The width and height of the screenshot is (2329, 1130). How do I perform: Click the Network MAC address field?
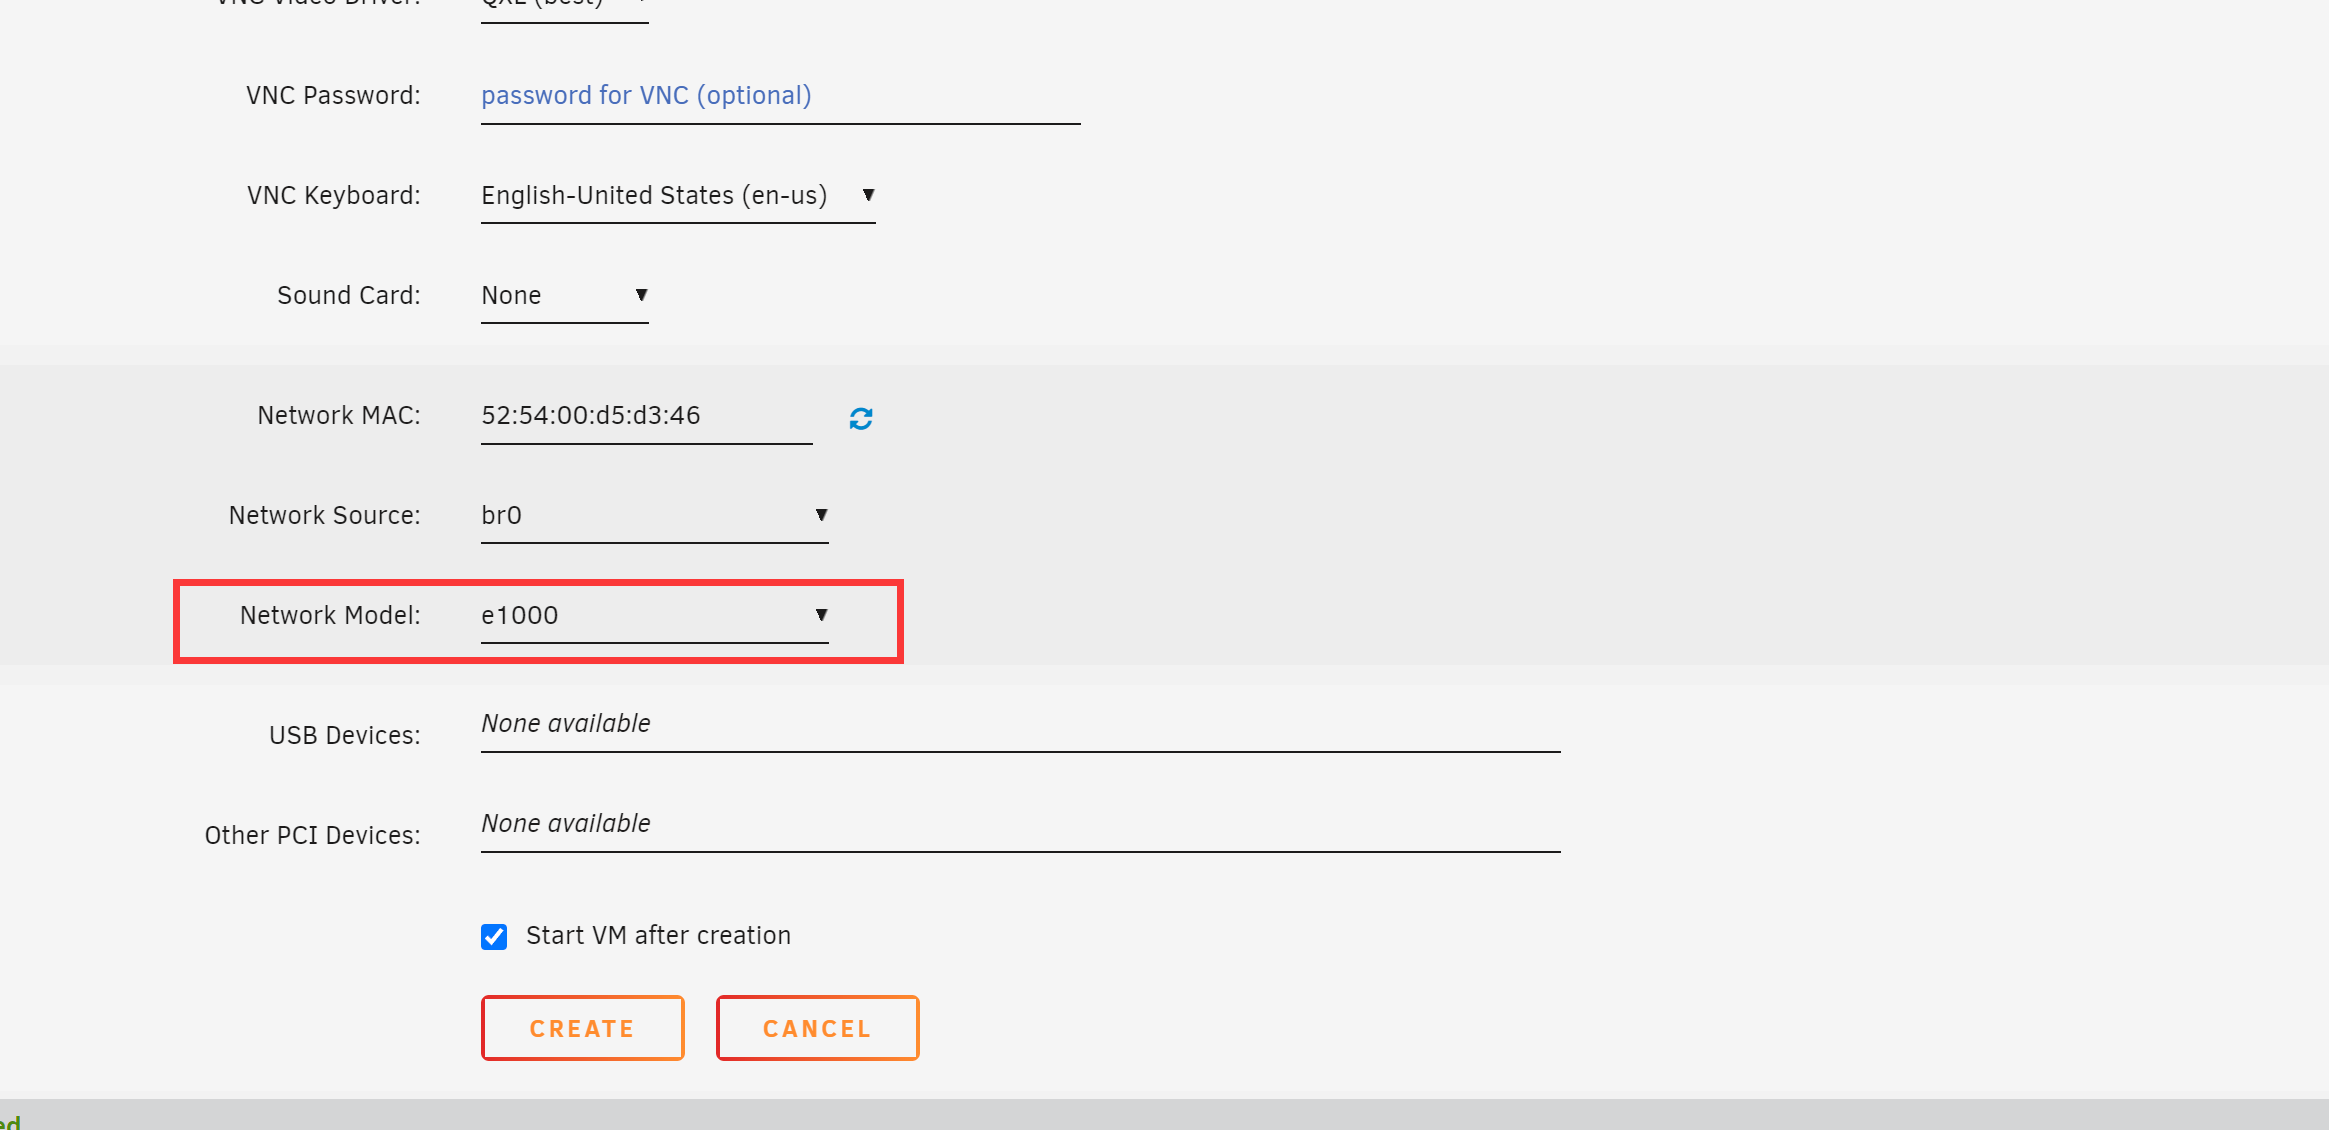point(646,416)
